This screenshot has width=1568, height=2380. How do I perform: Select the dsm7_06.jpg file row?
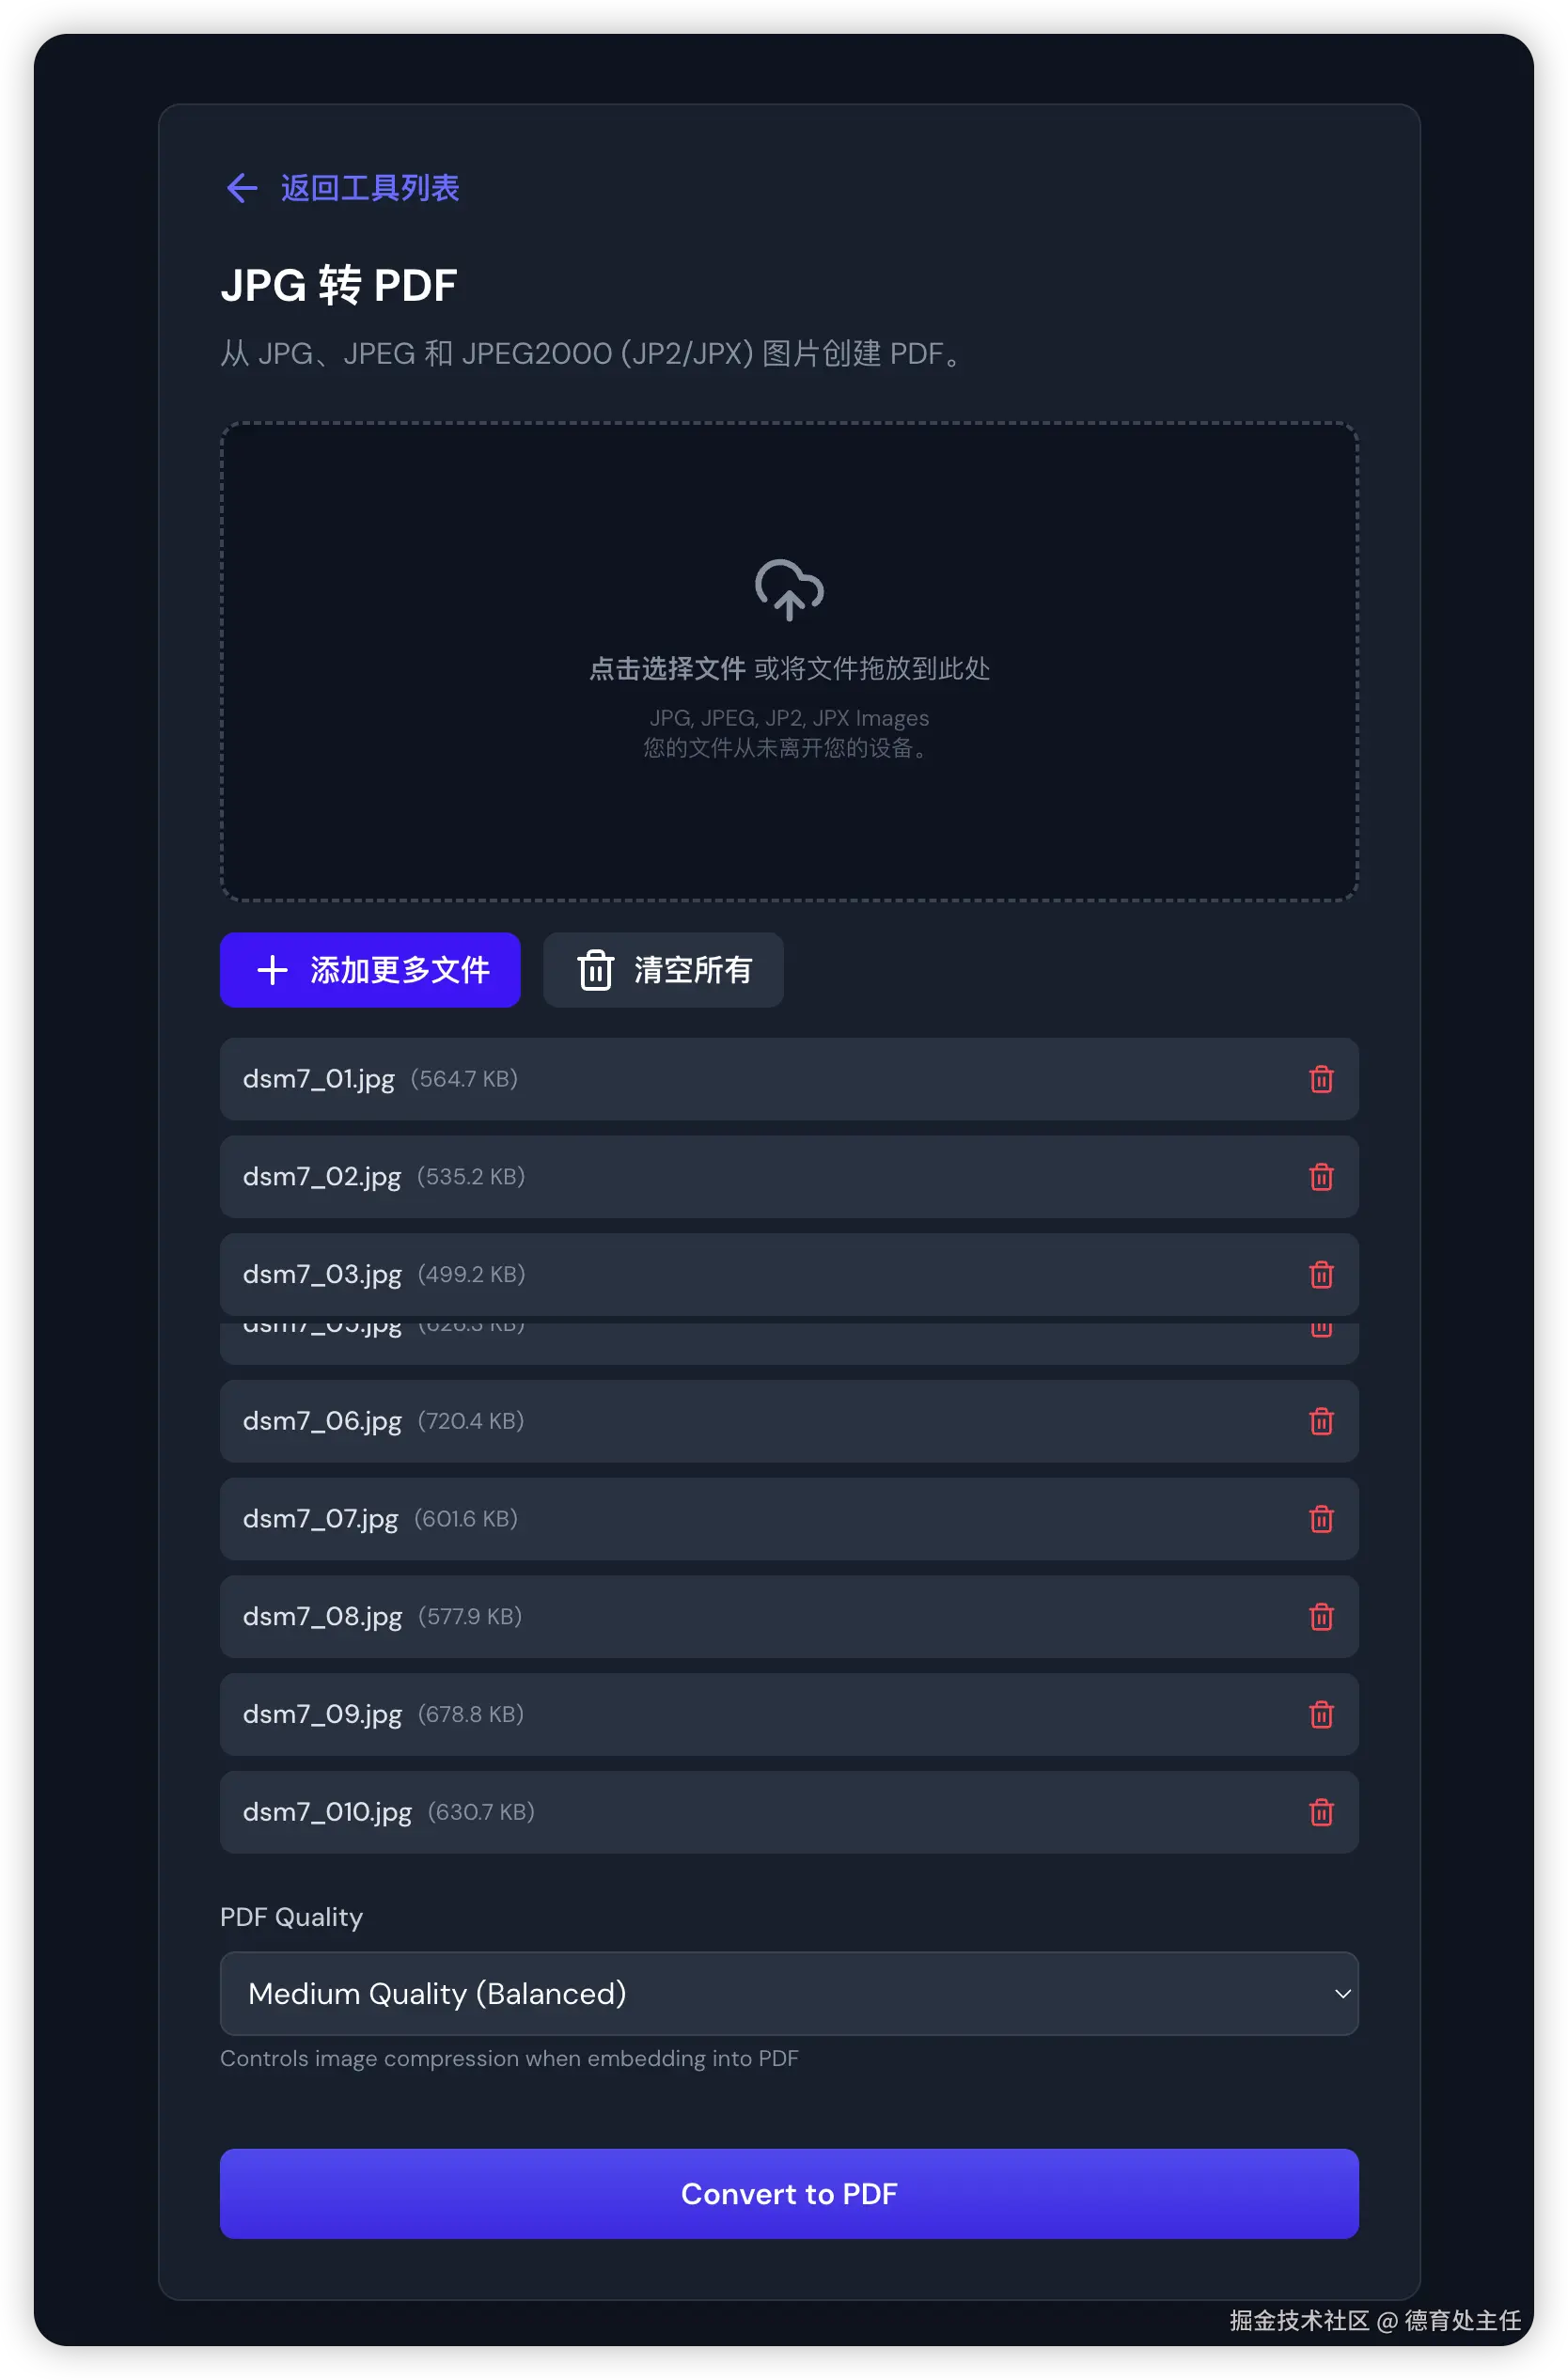tap(789, 1421)
